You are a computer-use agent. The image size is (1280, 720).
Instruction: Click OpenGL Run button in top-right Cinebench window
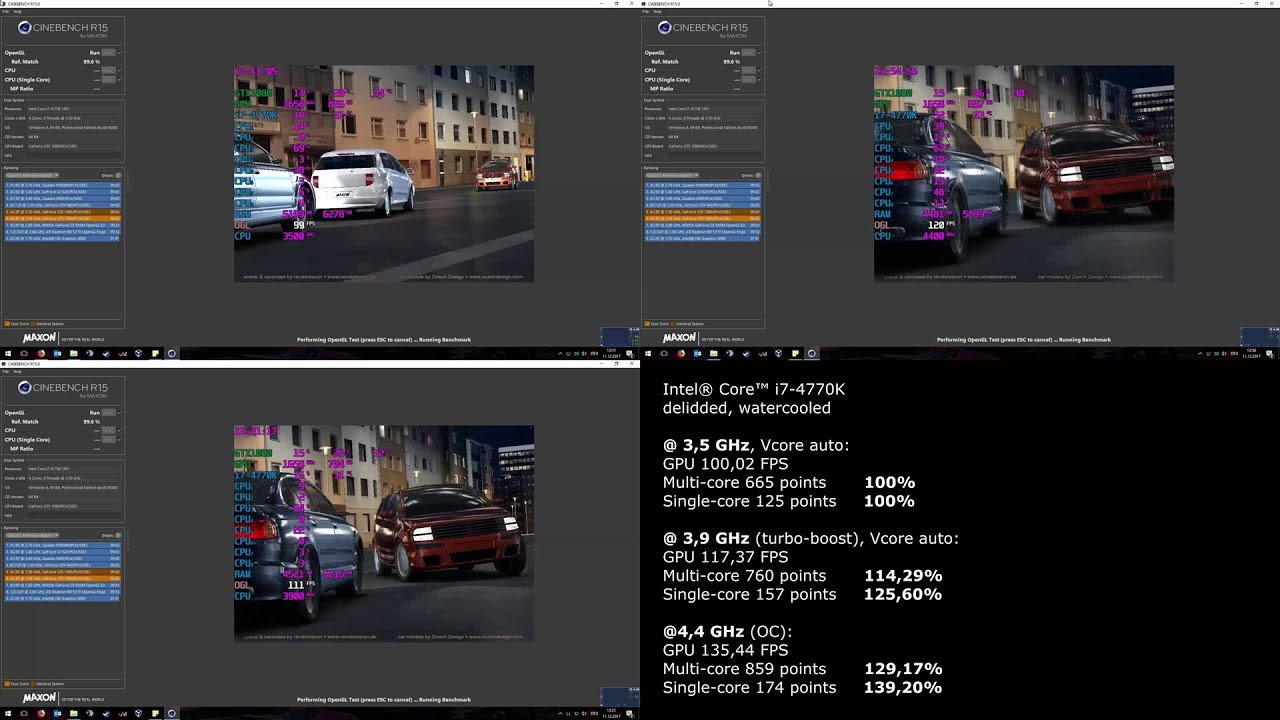(x=748, y=52)
